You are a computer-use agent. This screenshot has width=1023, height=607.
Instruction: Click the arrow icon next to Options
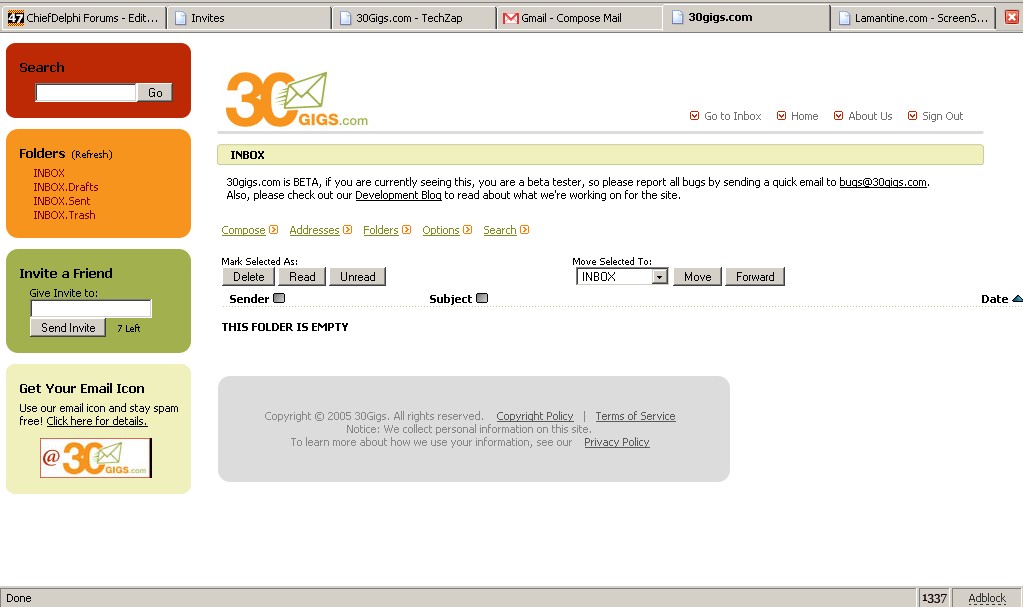[x=467, y=230]
